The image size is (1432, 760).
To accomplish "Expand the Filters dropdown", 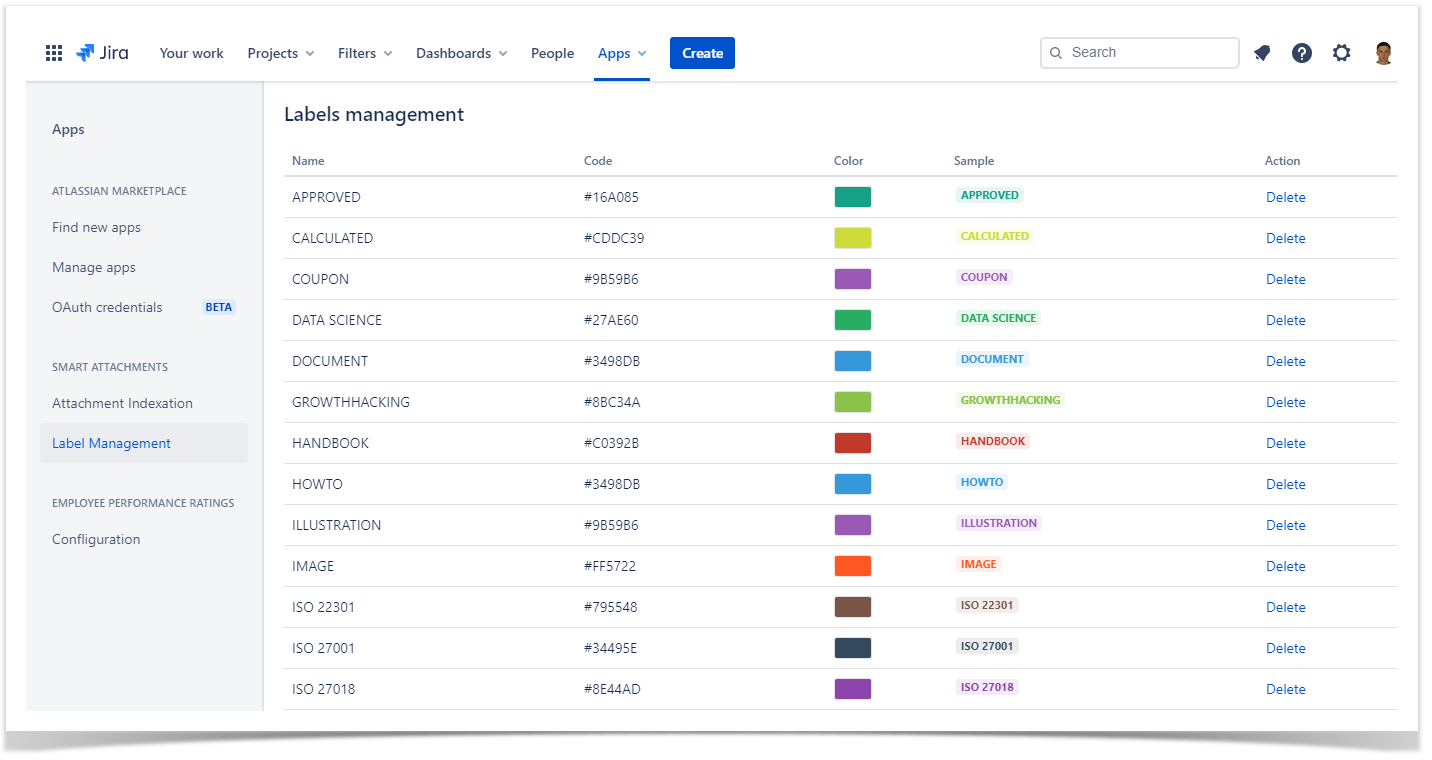I will pyautogui.click(x=365, y=53).
